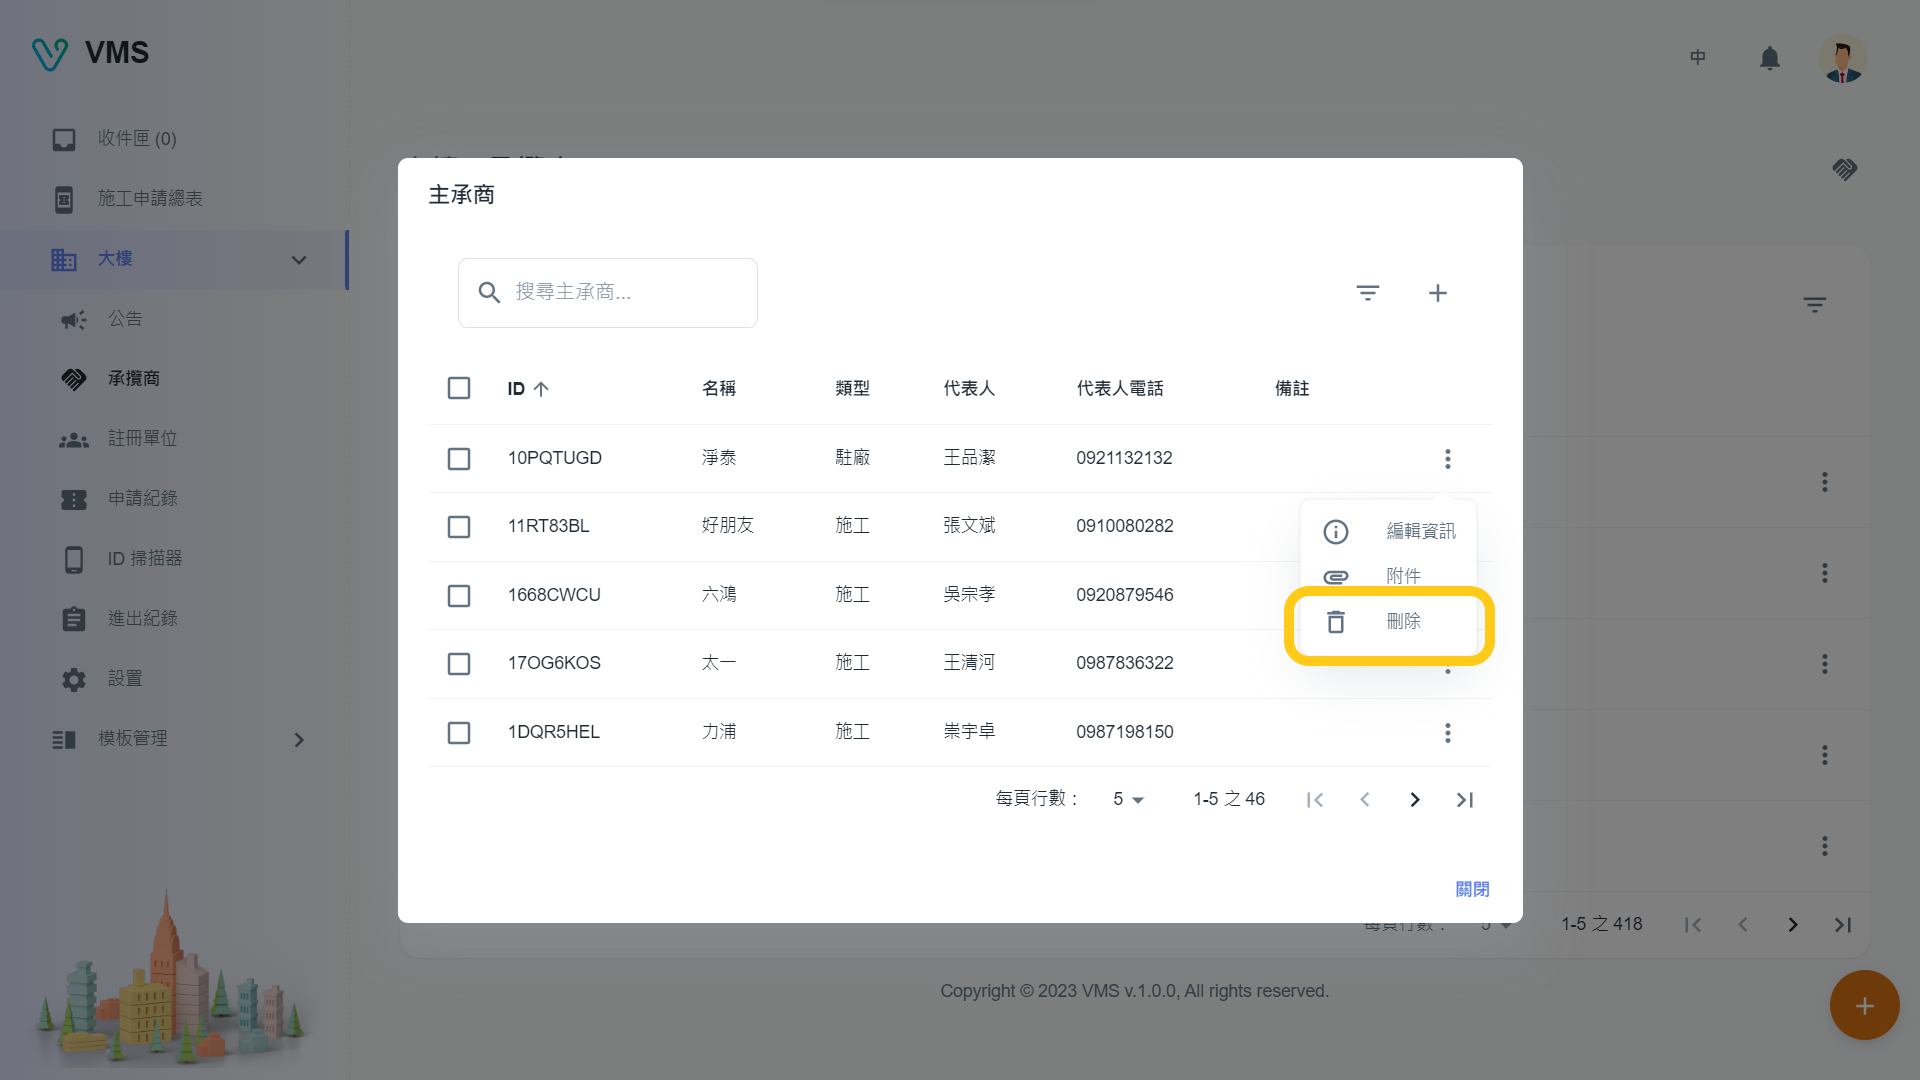The height and width of the screenshot is (1080, 1920).
Task: Select 編輯資訊 from the context menu
Action: point(1419,532)
